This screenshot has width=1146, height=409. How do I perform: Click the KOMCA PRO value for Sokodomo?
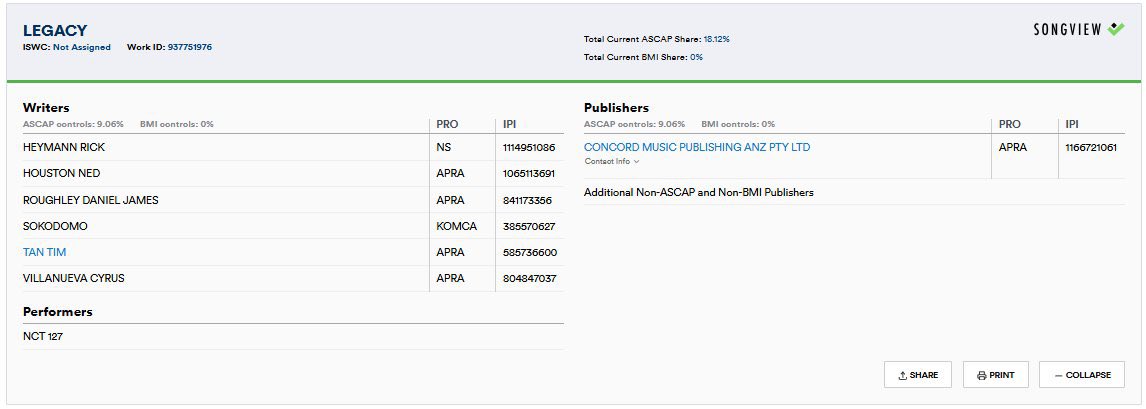(456, 226)
